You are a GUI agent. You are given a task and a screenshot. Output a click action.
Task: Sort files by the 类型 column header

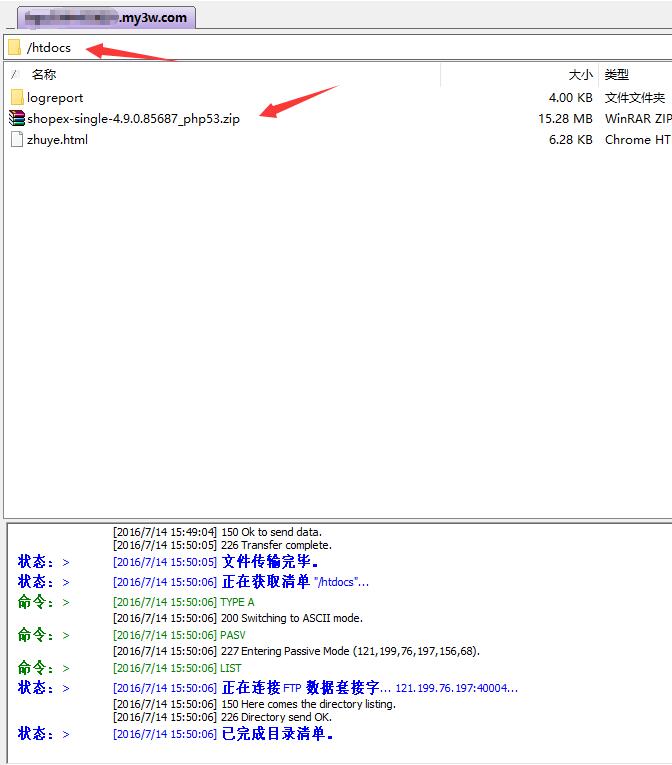[617, 75]
